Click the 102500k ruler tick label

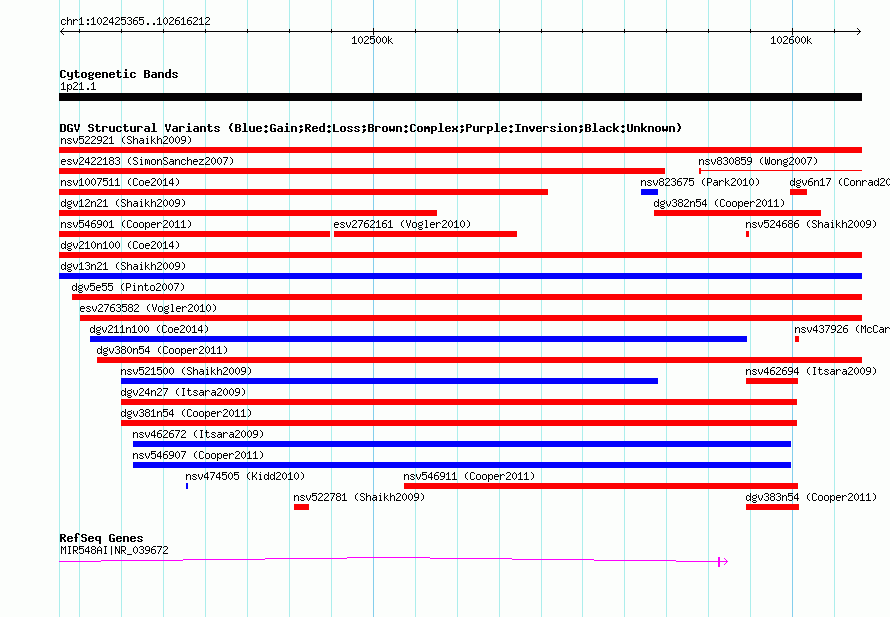click(x=372, y=40)
